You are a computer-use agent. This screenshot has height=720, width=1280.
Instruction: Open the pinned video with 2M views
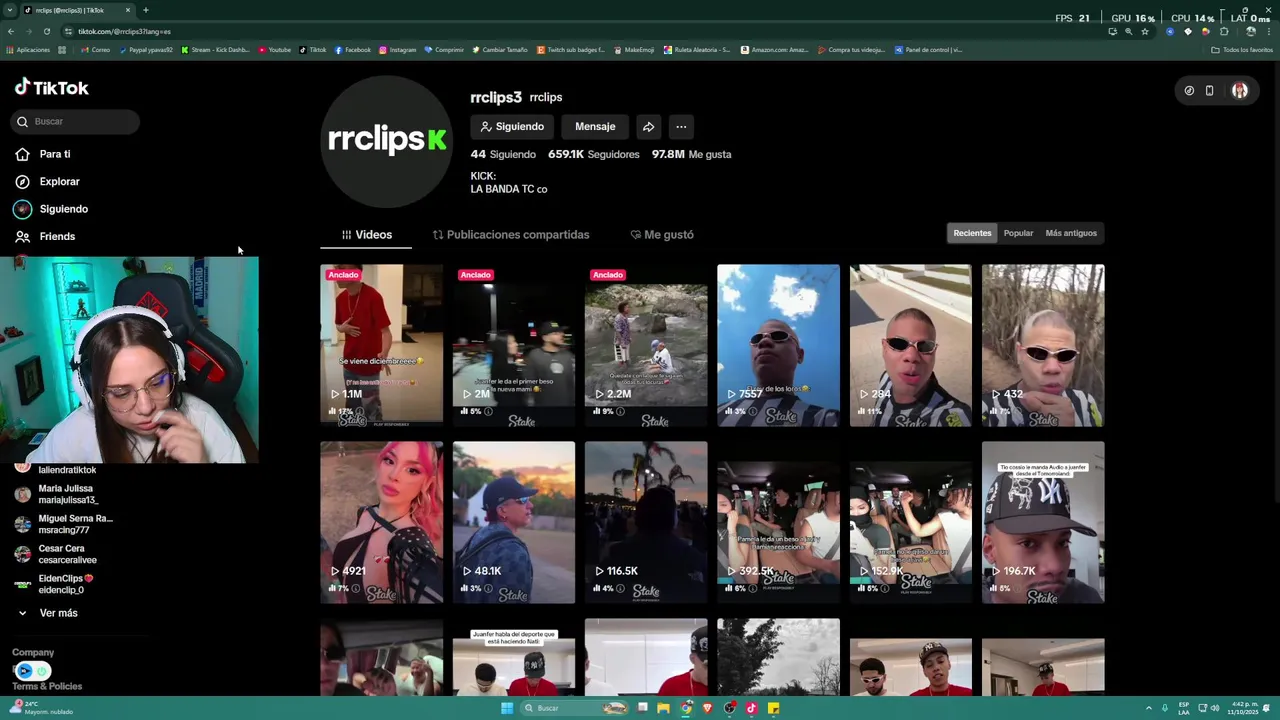click(x=513, y=345)
